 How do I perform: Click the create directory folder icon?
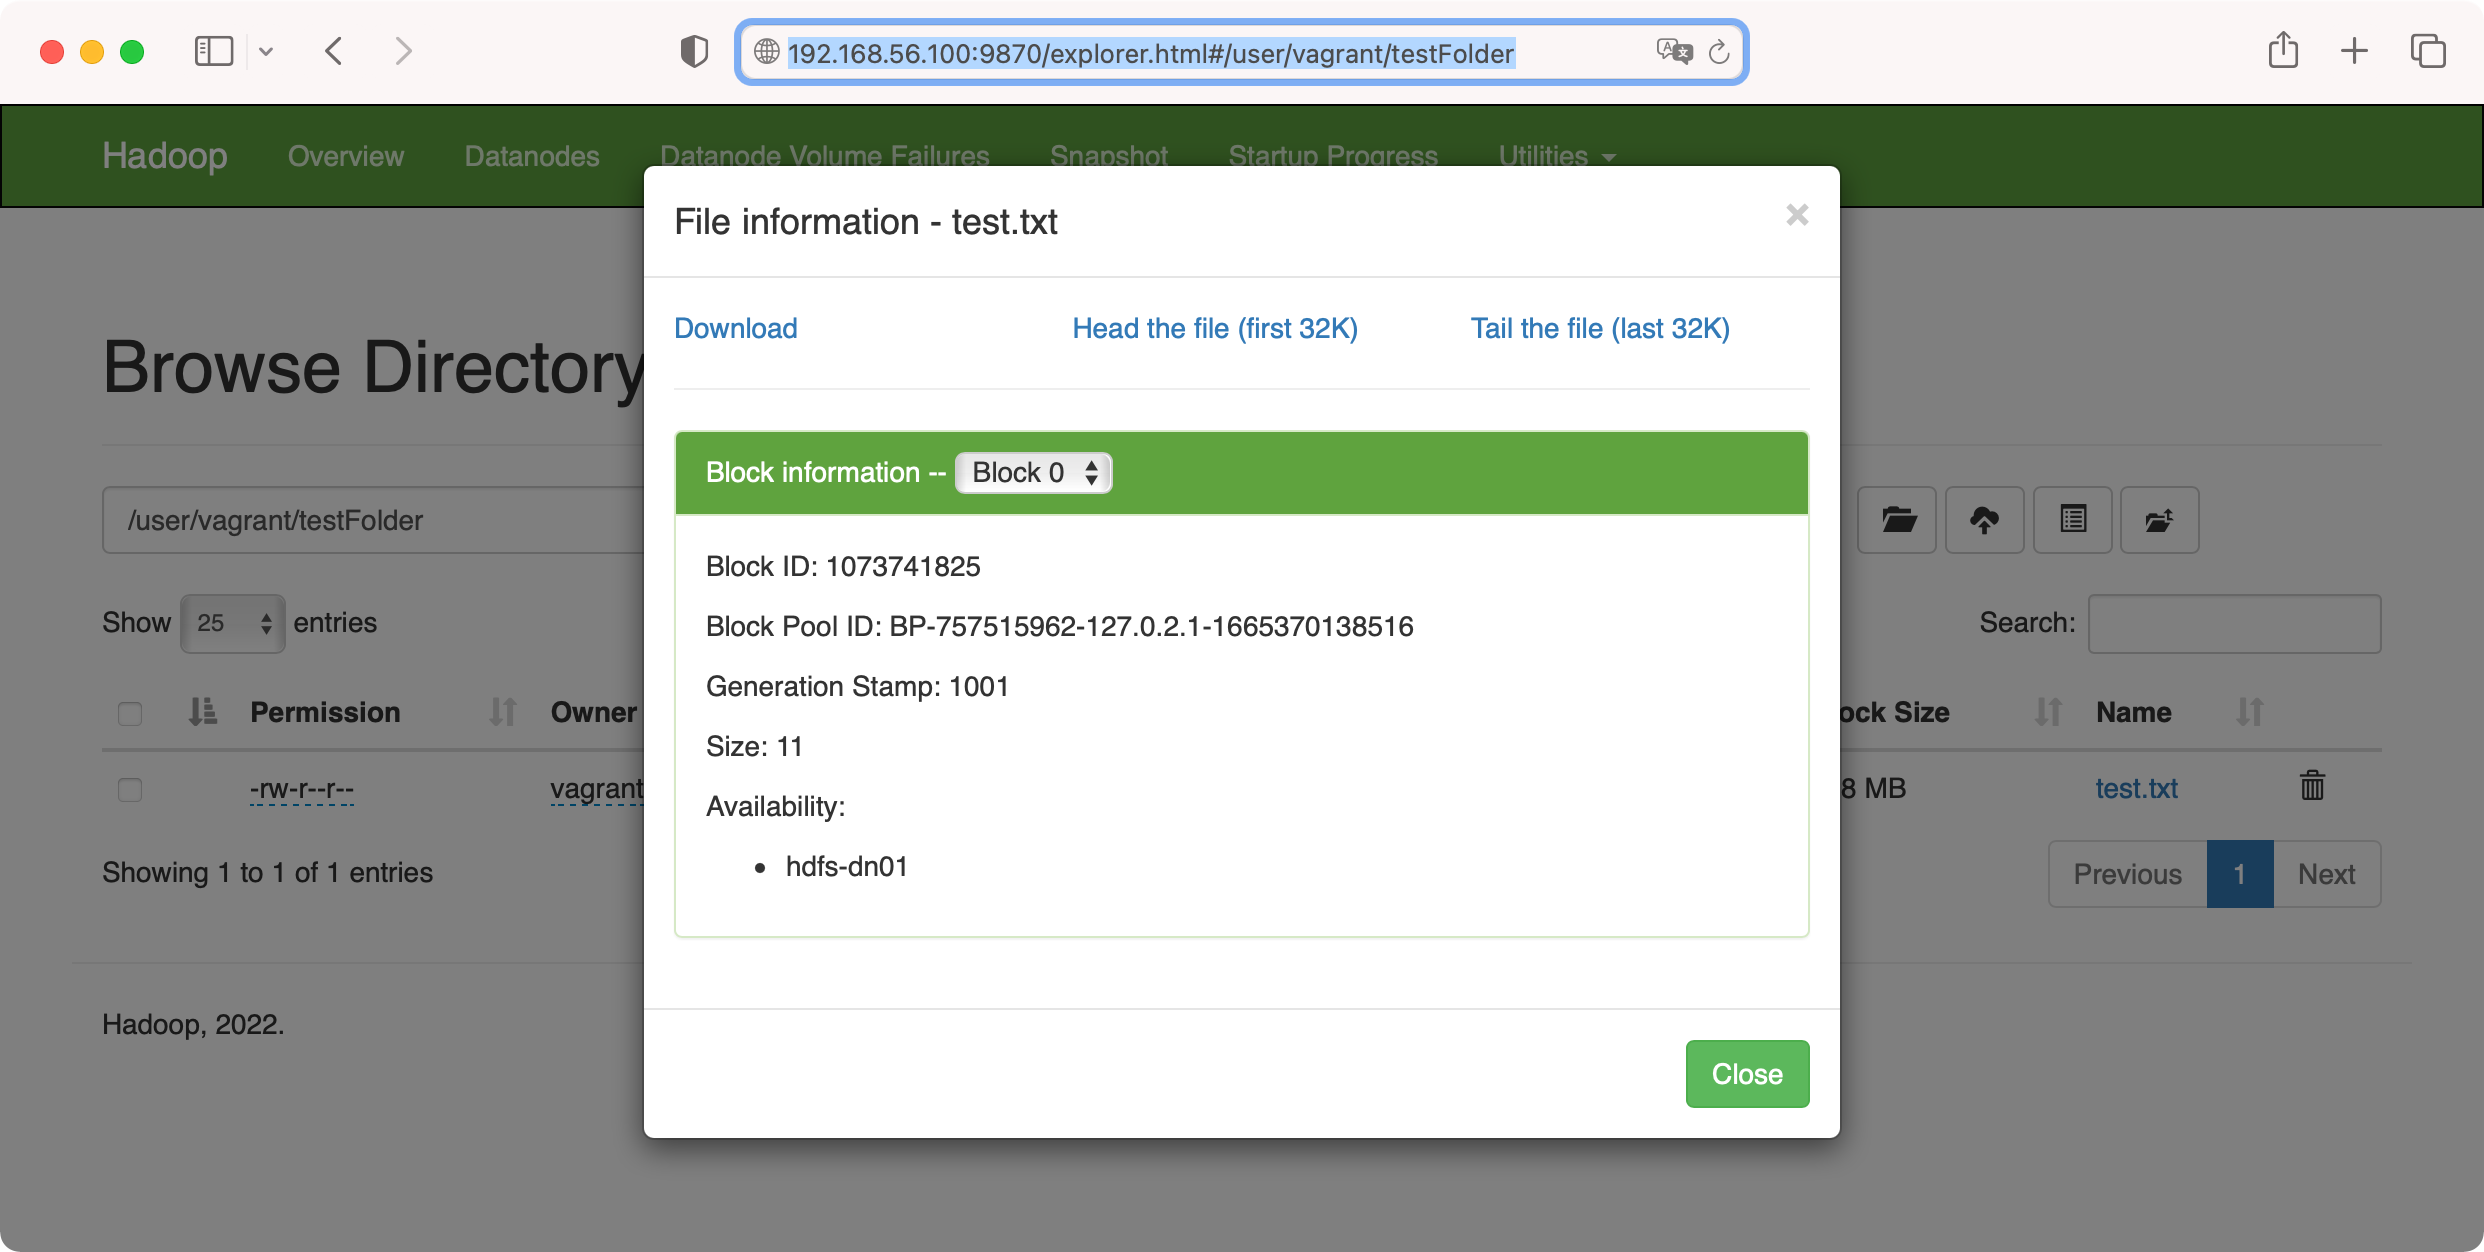tap(1897, 520)
